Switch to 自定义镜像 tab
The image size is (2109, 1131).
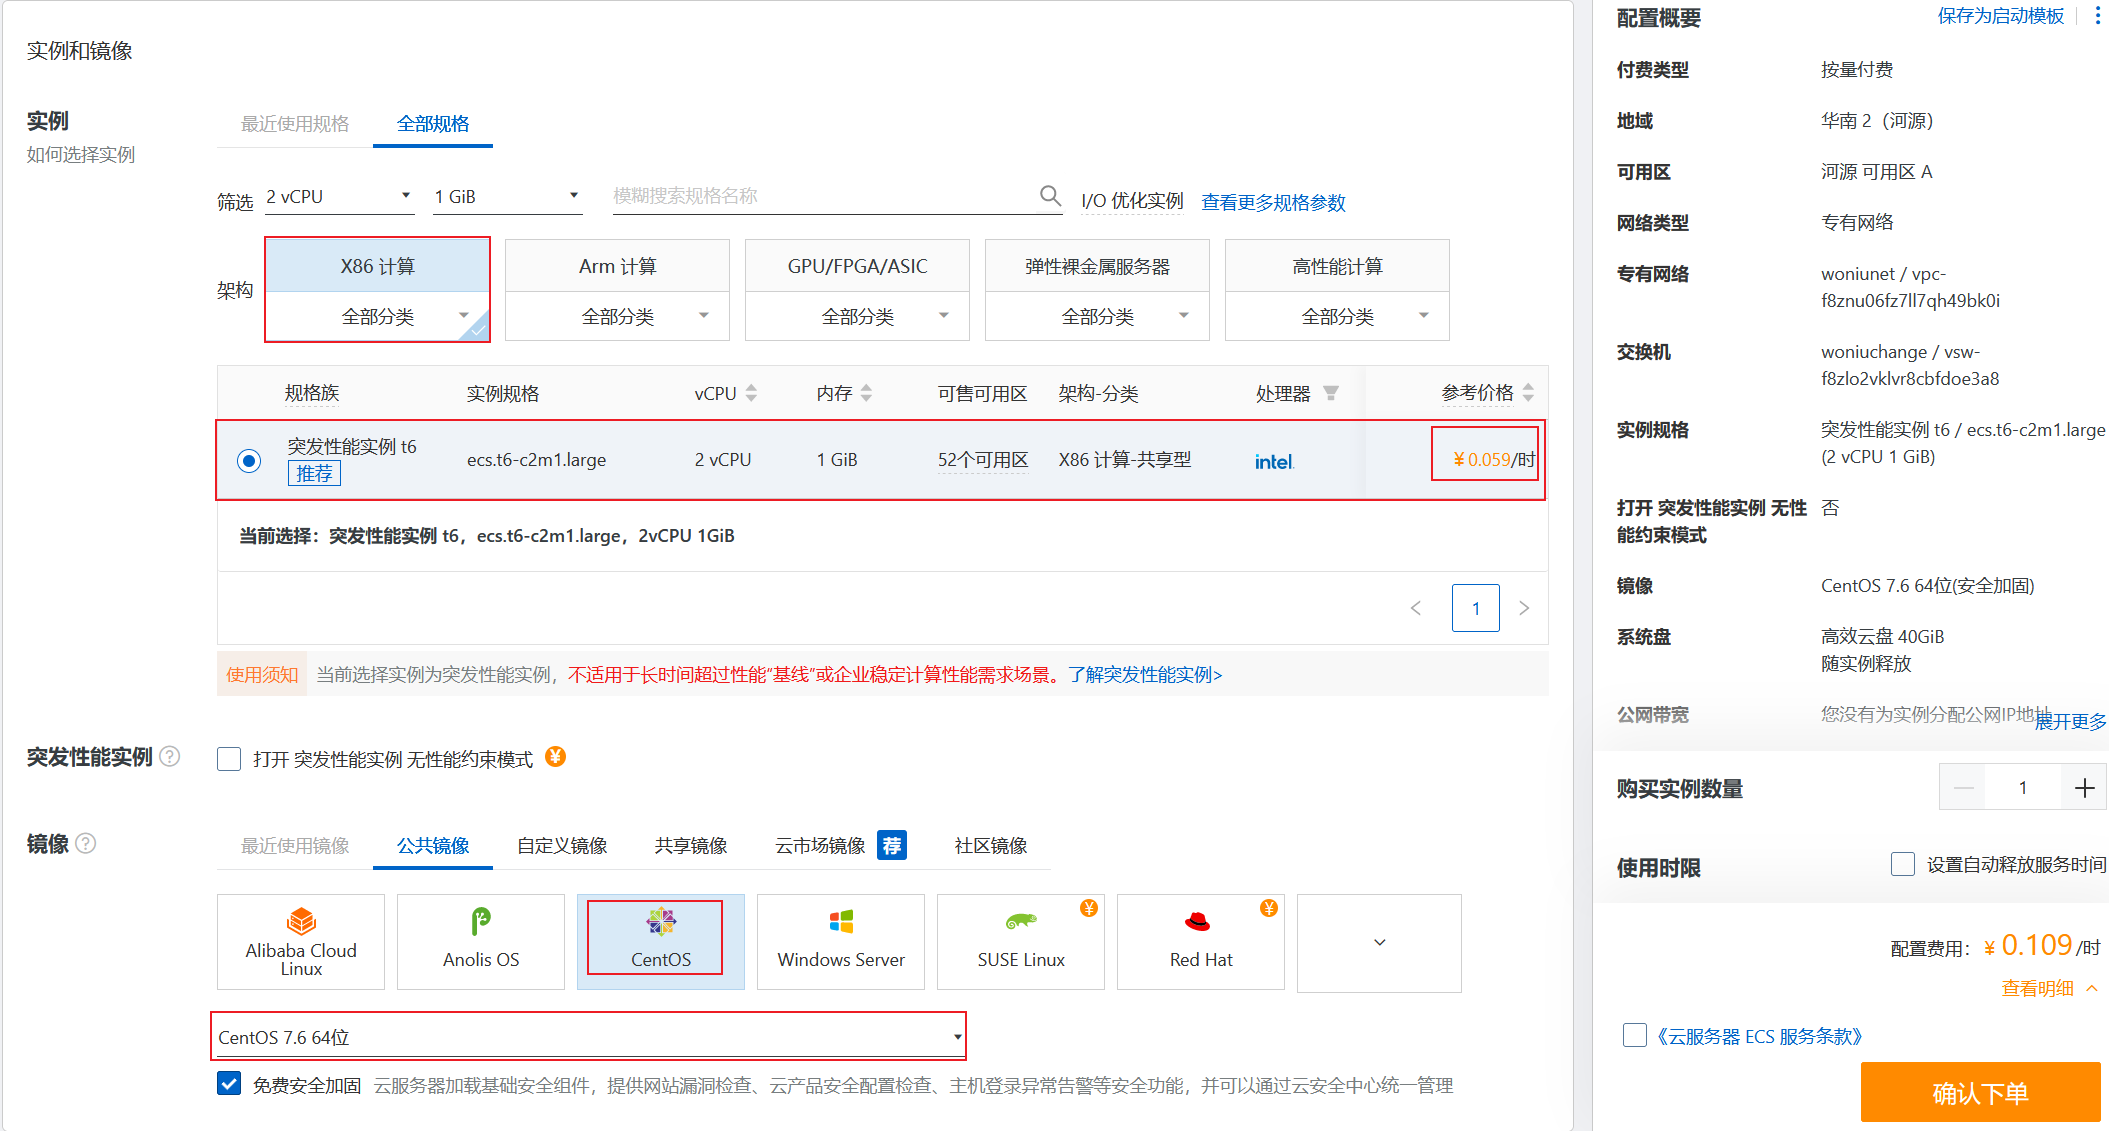[x=562, y=846]
